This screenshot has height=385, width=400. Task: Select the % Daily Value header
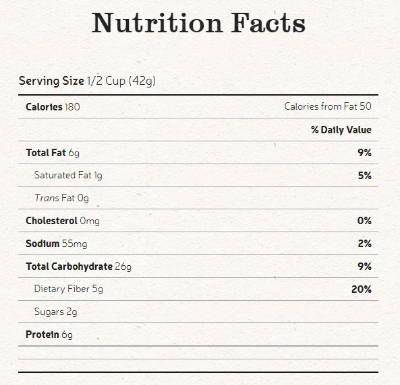point(341,130)
